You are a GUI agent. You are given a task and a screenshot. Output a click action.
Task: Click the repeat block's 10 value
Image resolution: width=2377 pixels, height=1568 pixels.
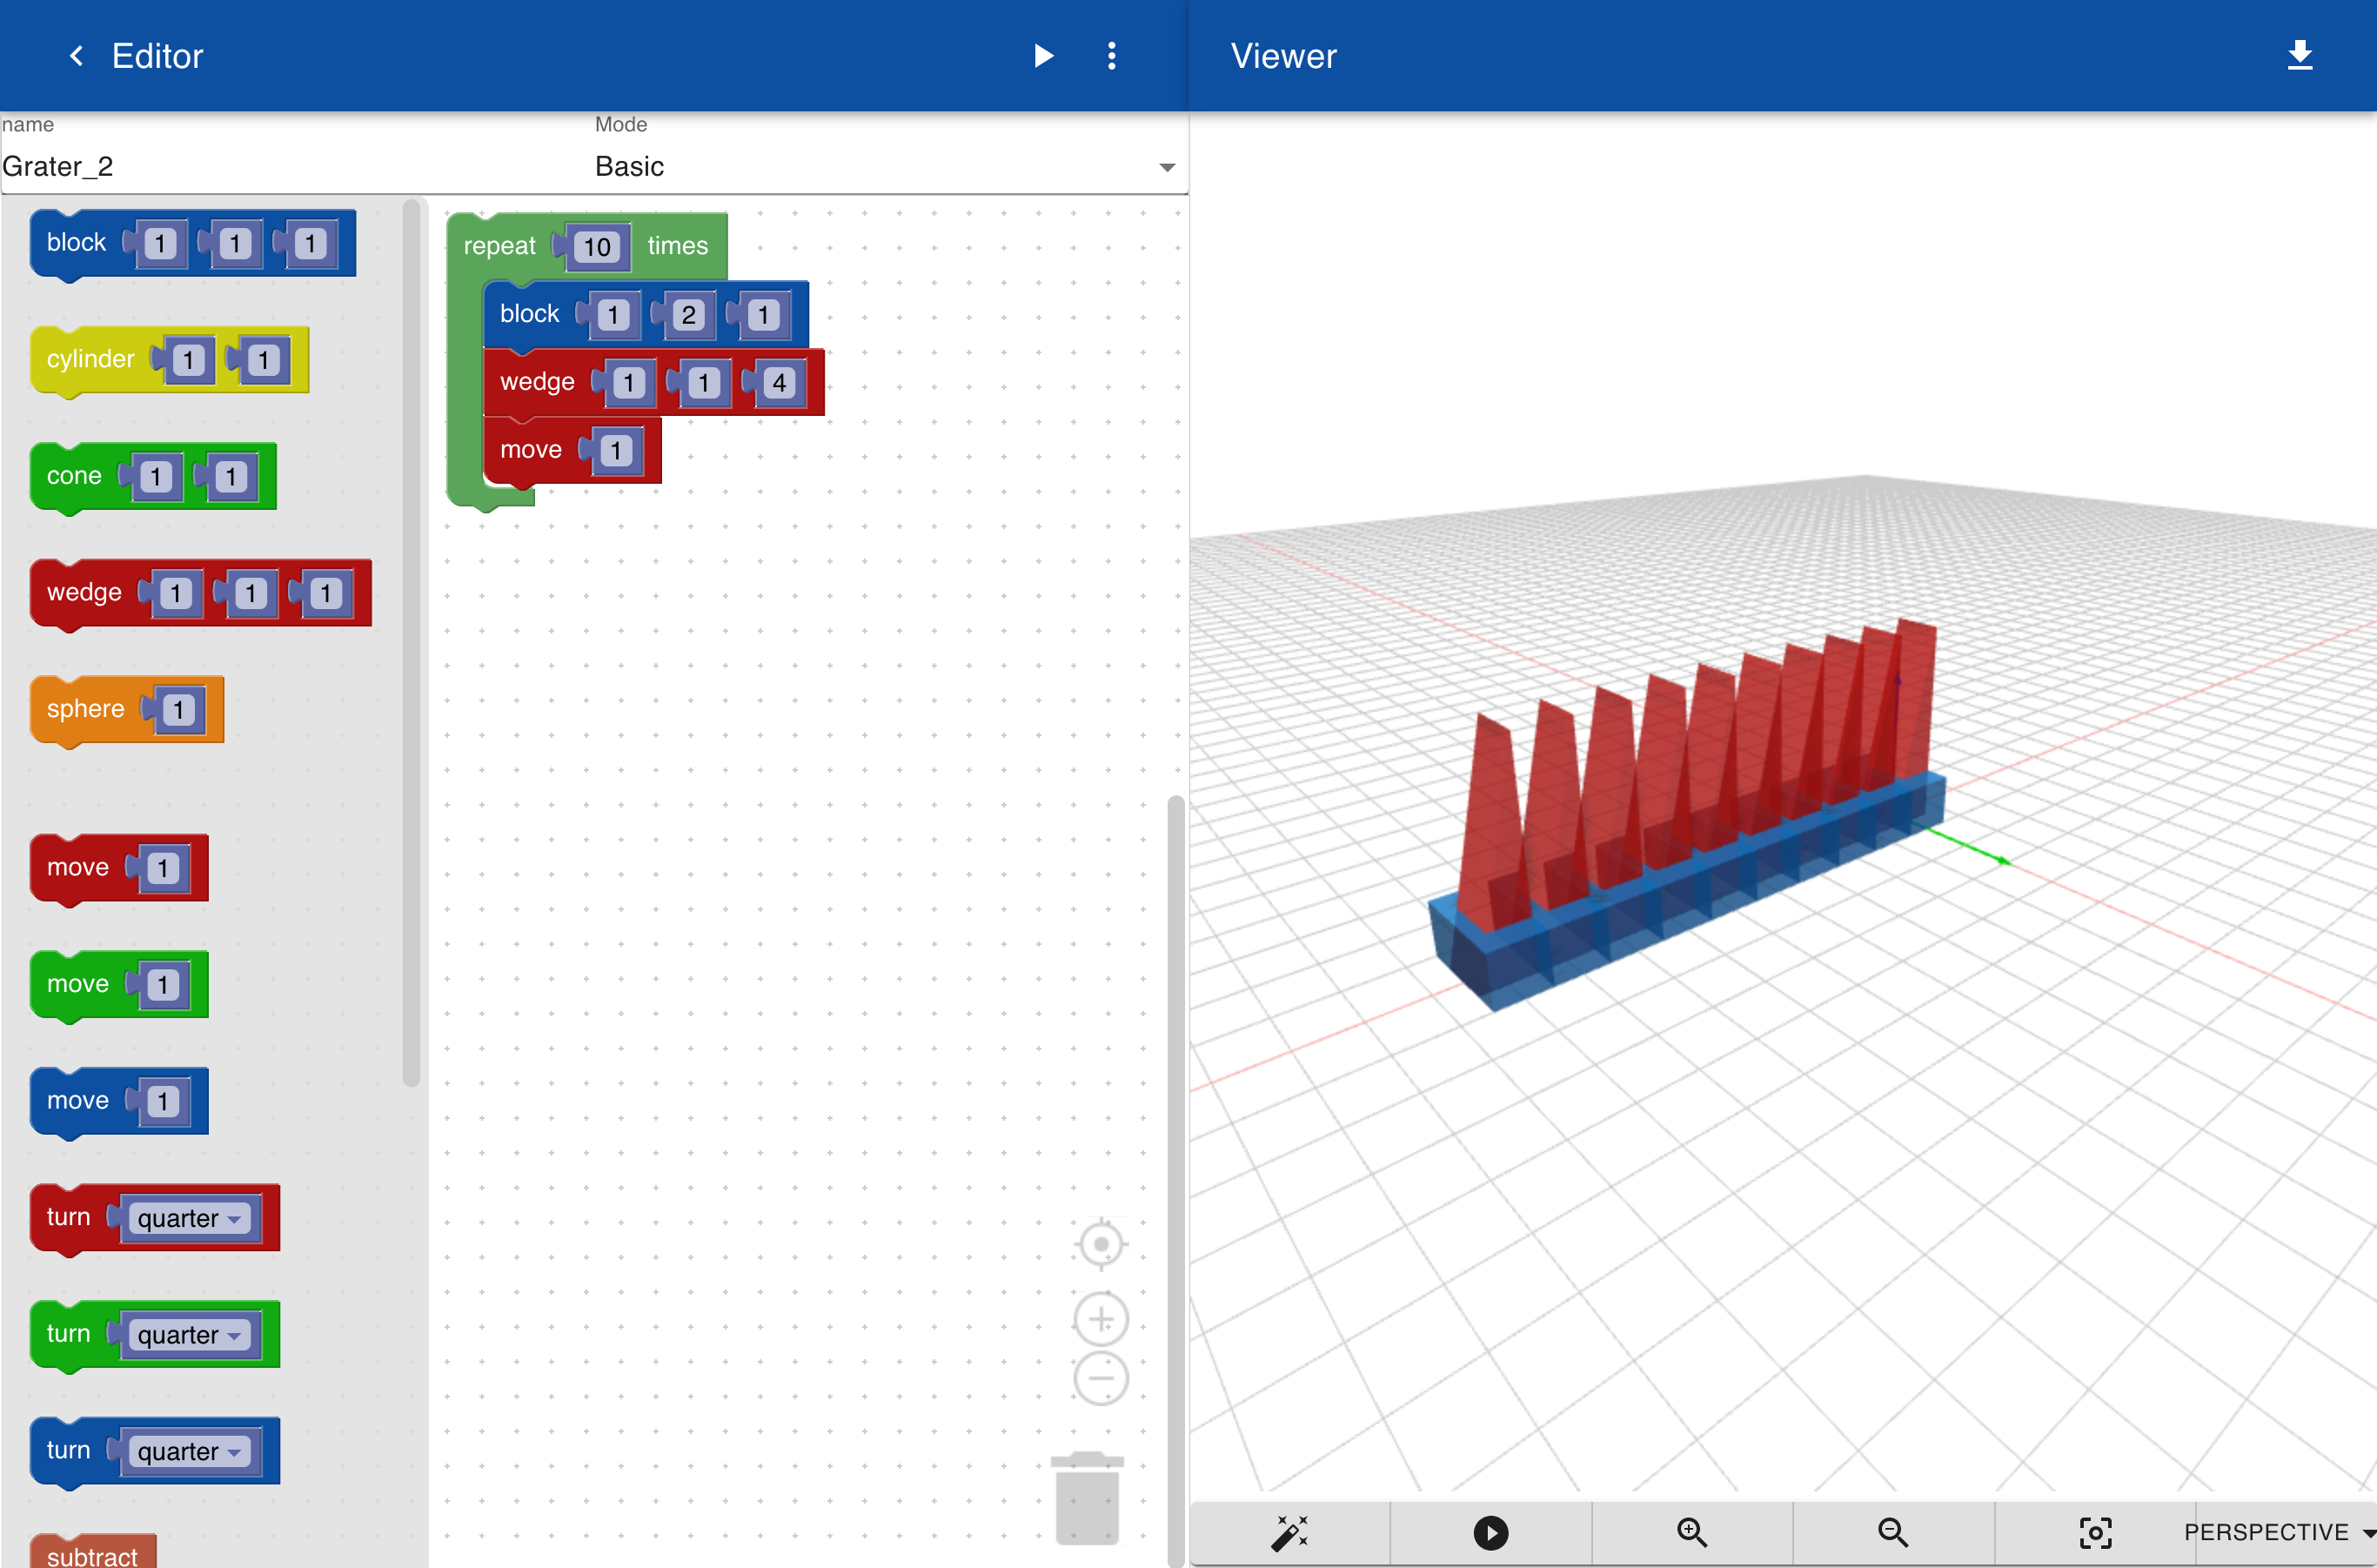click(x=597, y=247)
